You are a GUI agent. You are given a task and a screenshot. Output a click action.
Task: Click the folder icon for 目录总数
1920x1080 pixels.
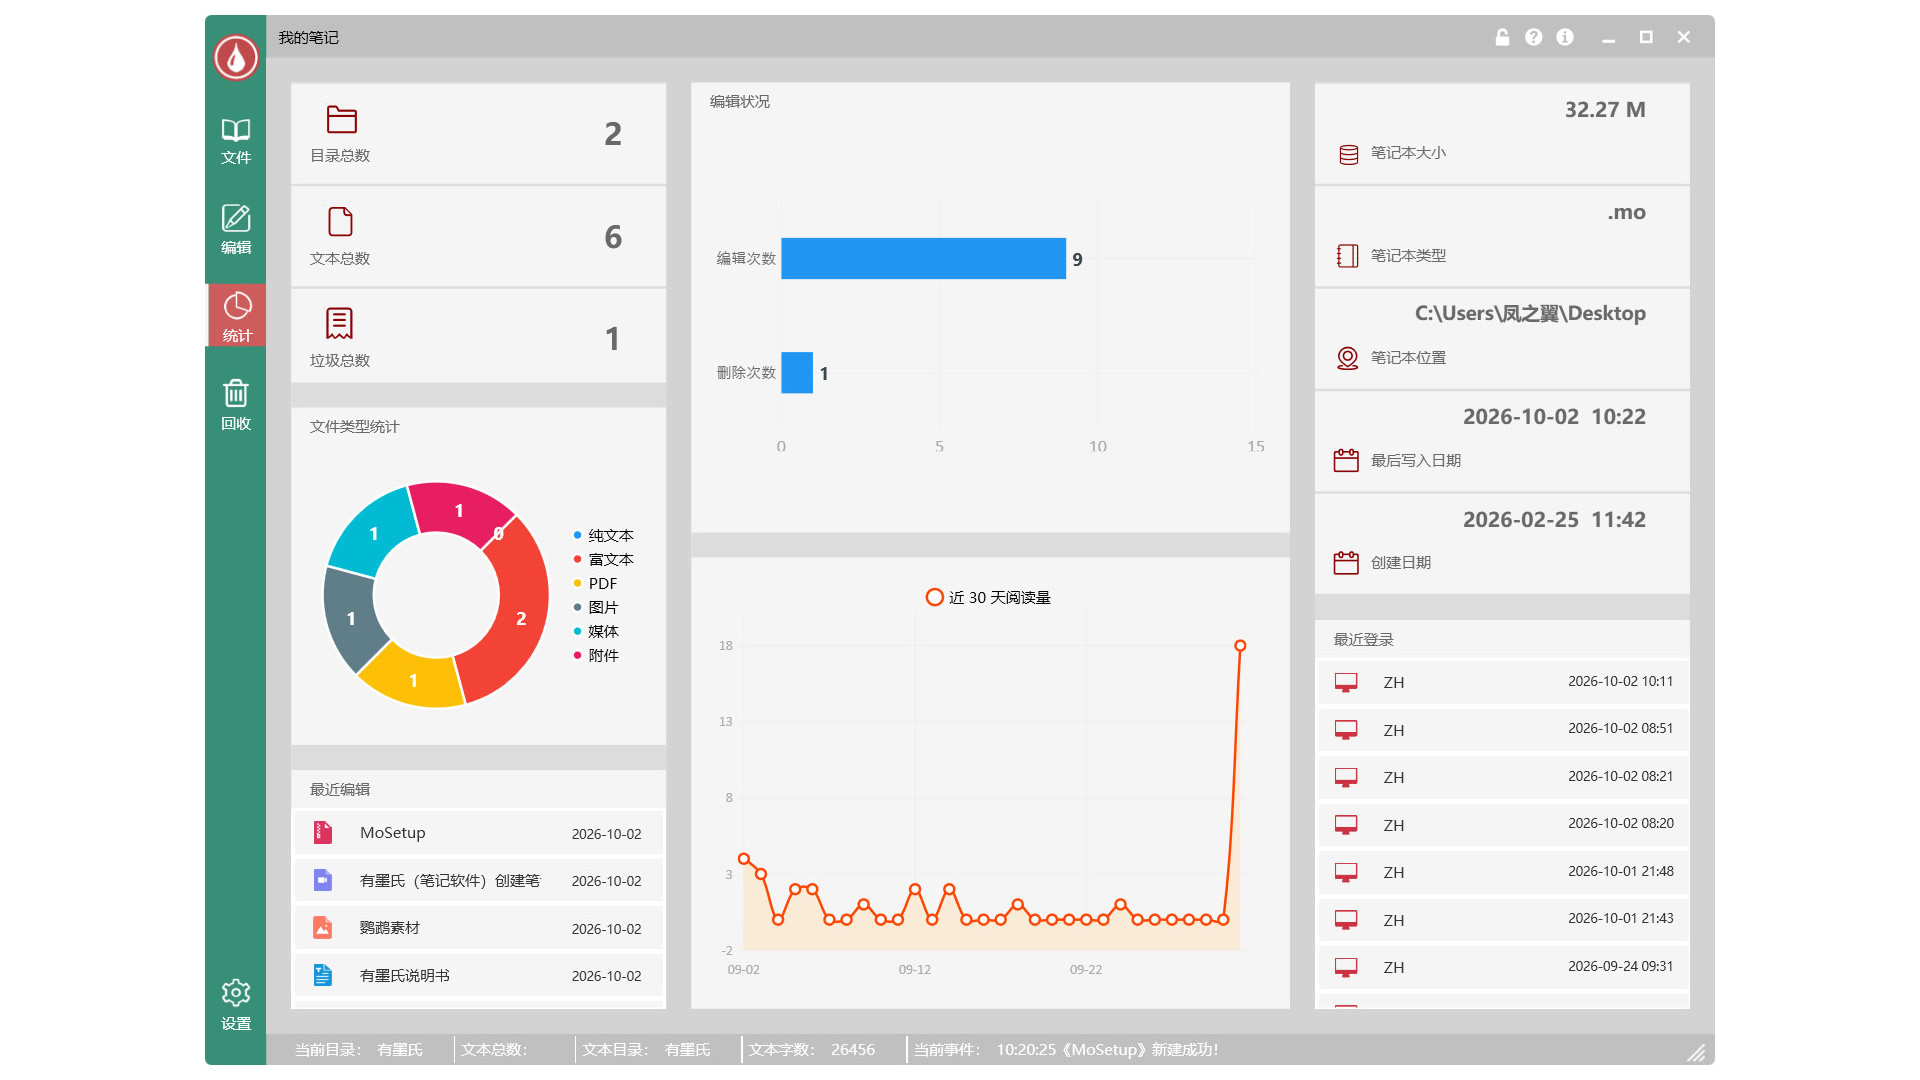pos(341,120)
